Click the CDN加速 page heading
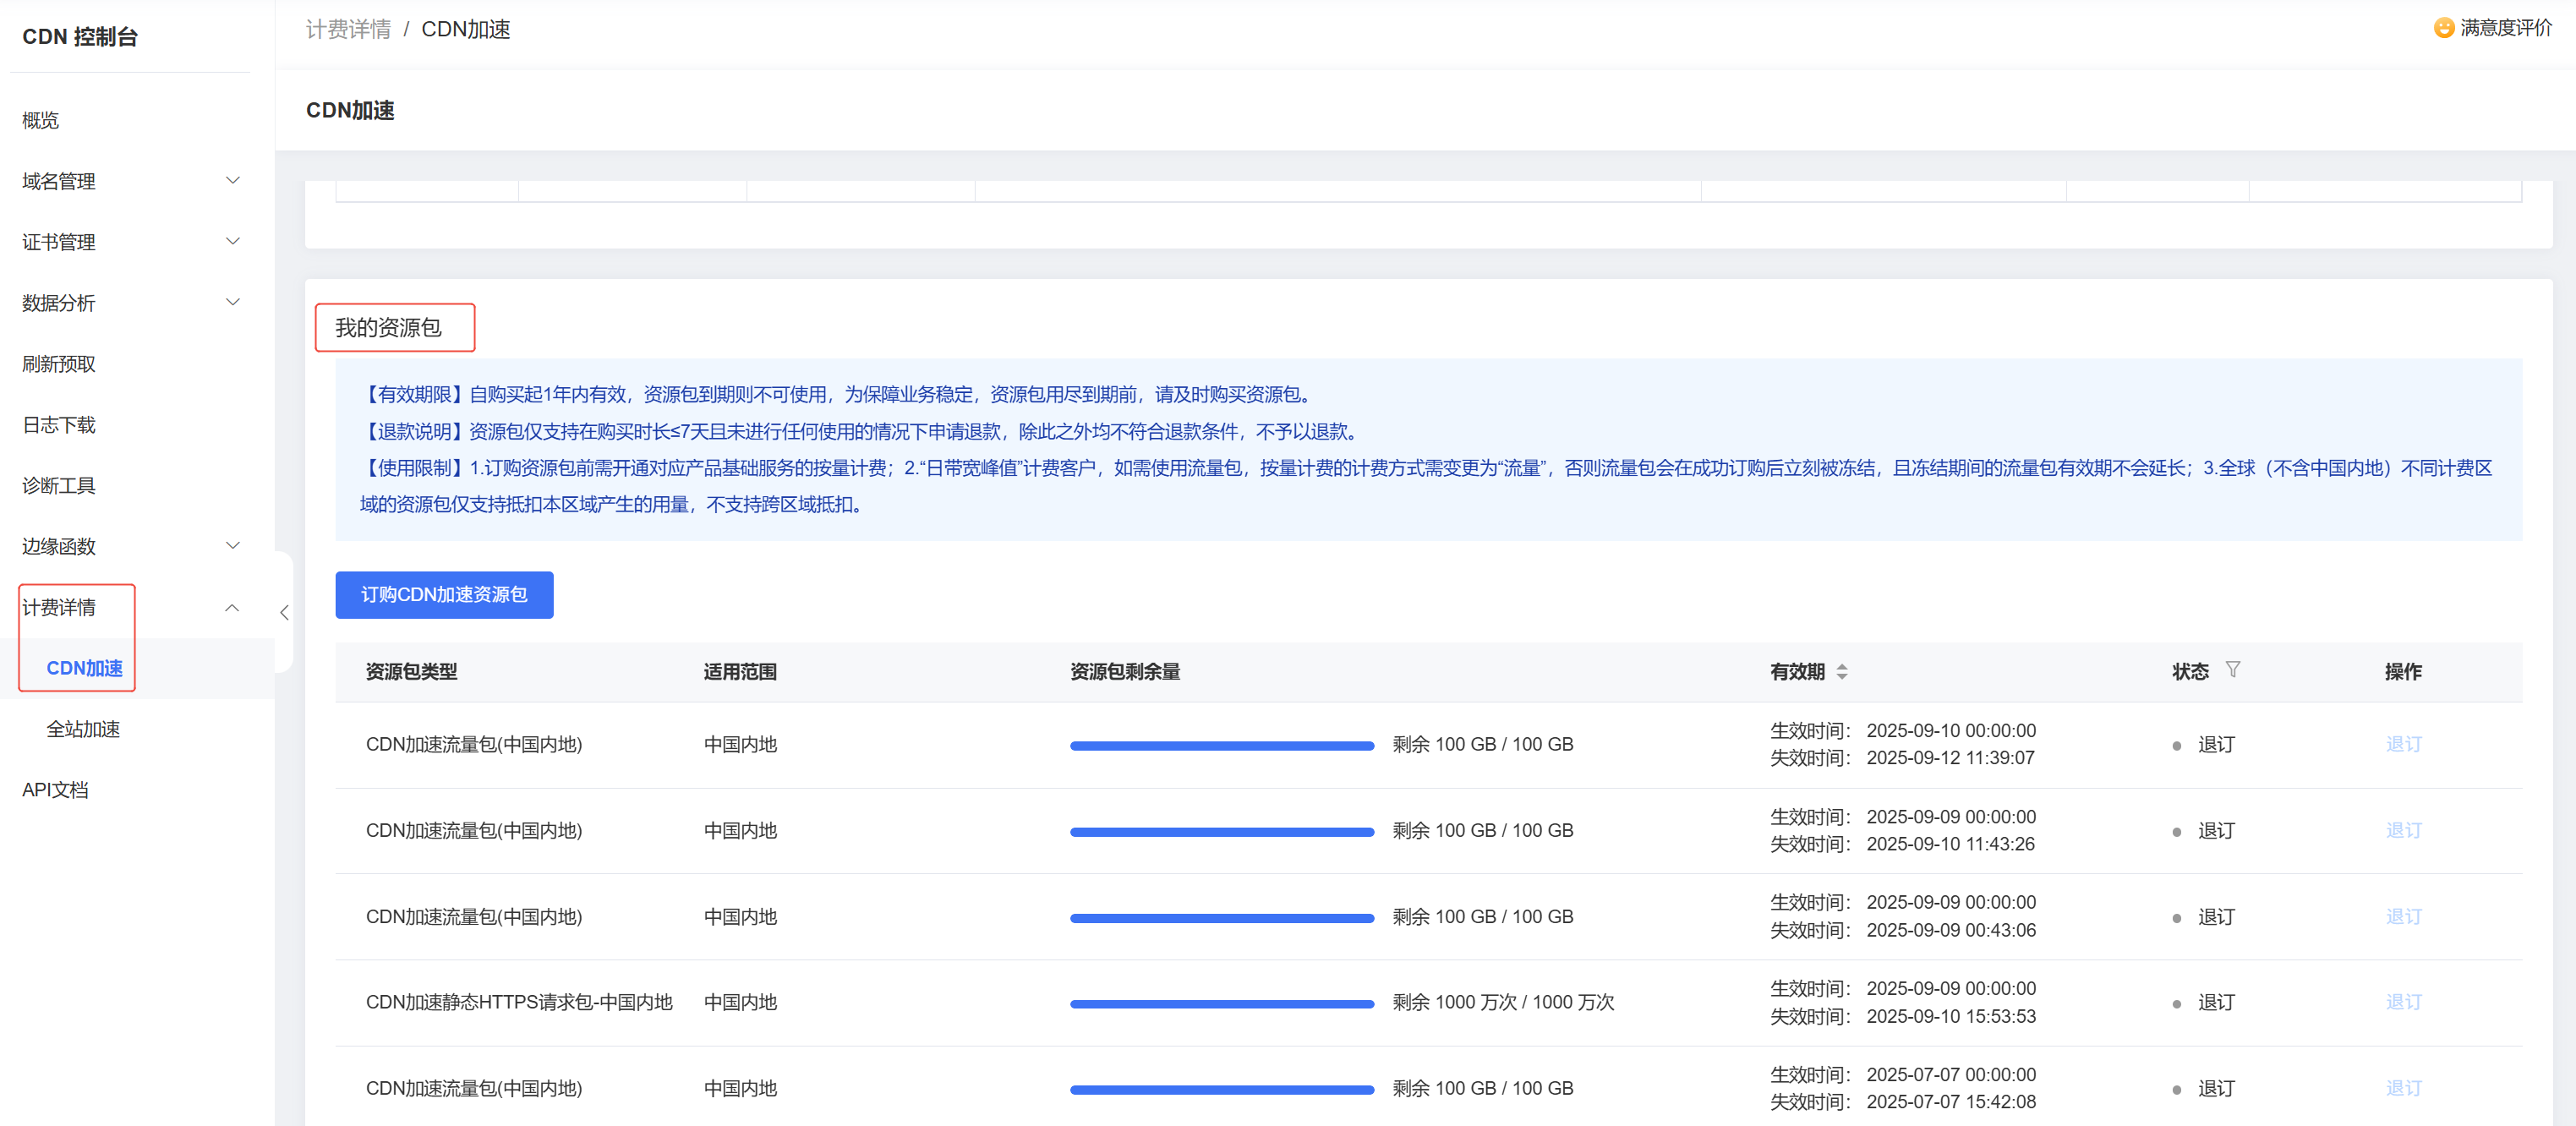 pos(350,110)
